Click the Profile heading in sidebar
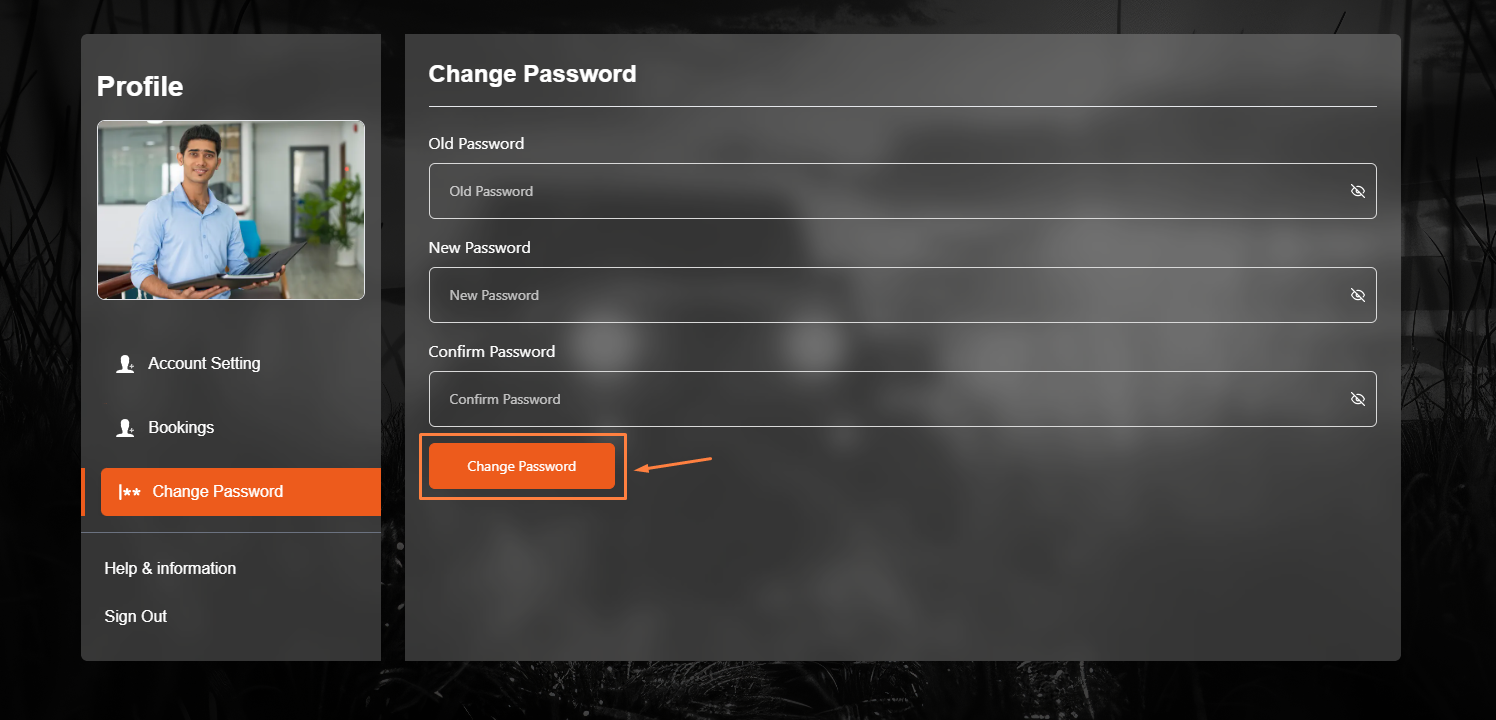 [x=140, y=87]
